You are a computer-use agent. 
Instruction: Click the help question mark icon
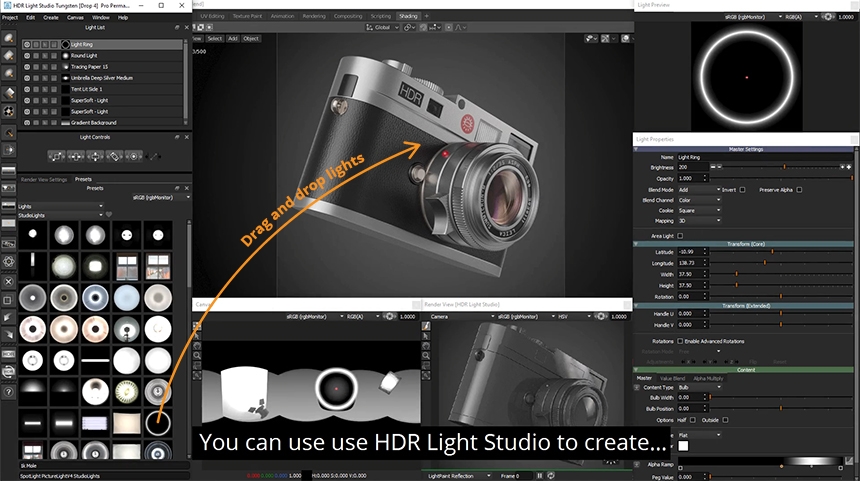[8, 392]
